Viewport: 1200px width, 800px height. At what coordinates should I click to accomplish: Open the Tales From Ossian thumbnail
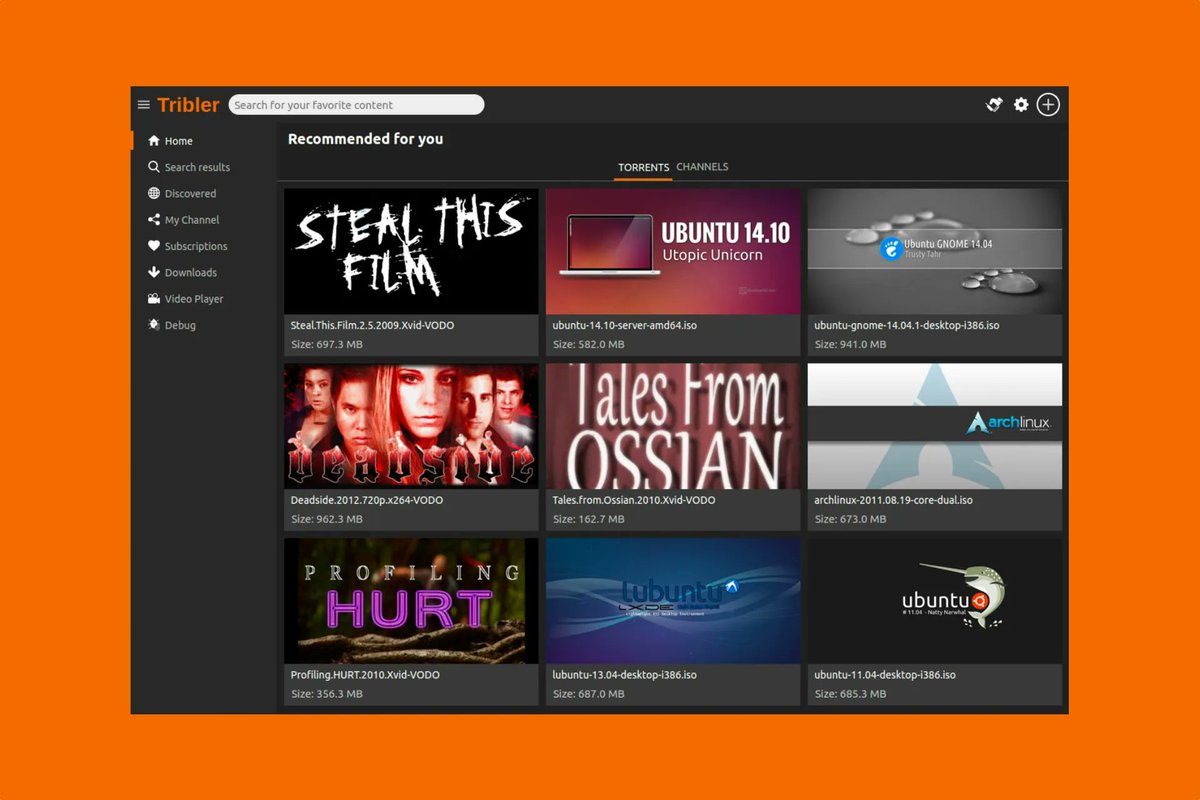pos(673,426)
